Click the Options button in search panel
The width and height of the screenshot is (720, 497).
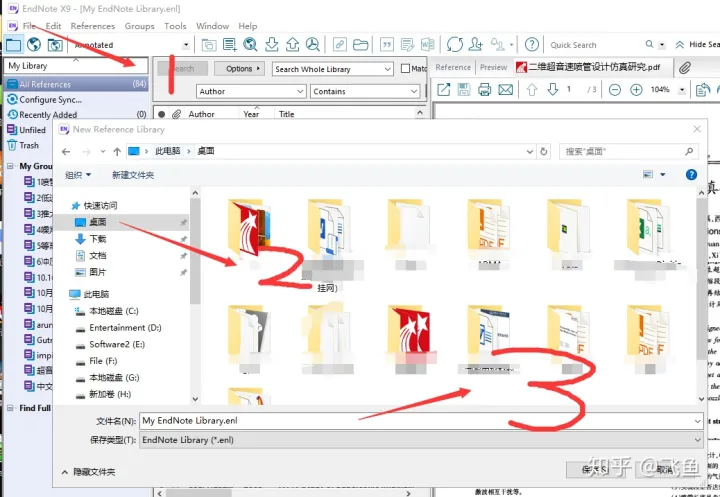[x=239, y=68]
